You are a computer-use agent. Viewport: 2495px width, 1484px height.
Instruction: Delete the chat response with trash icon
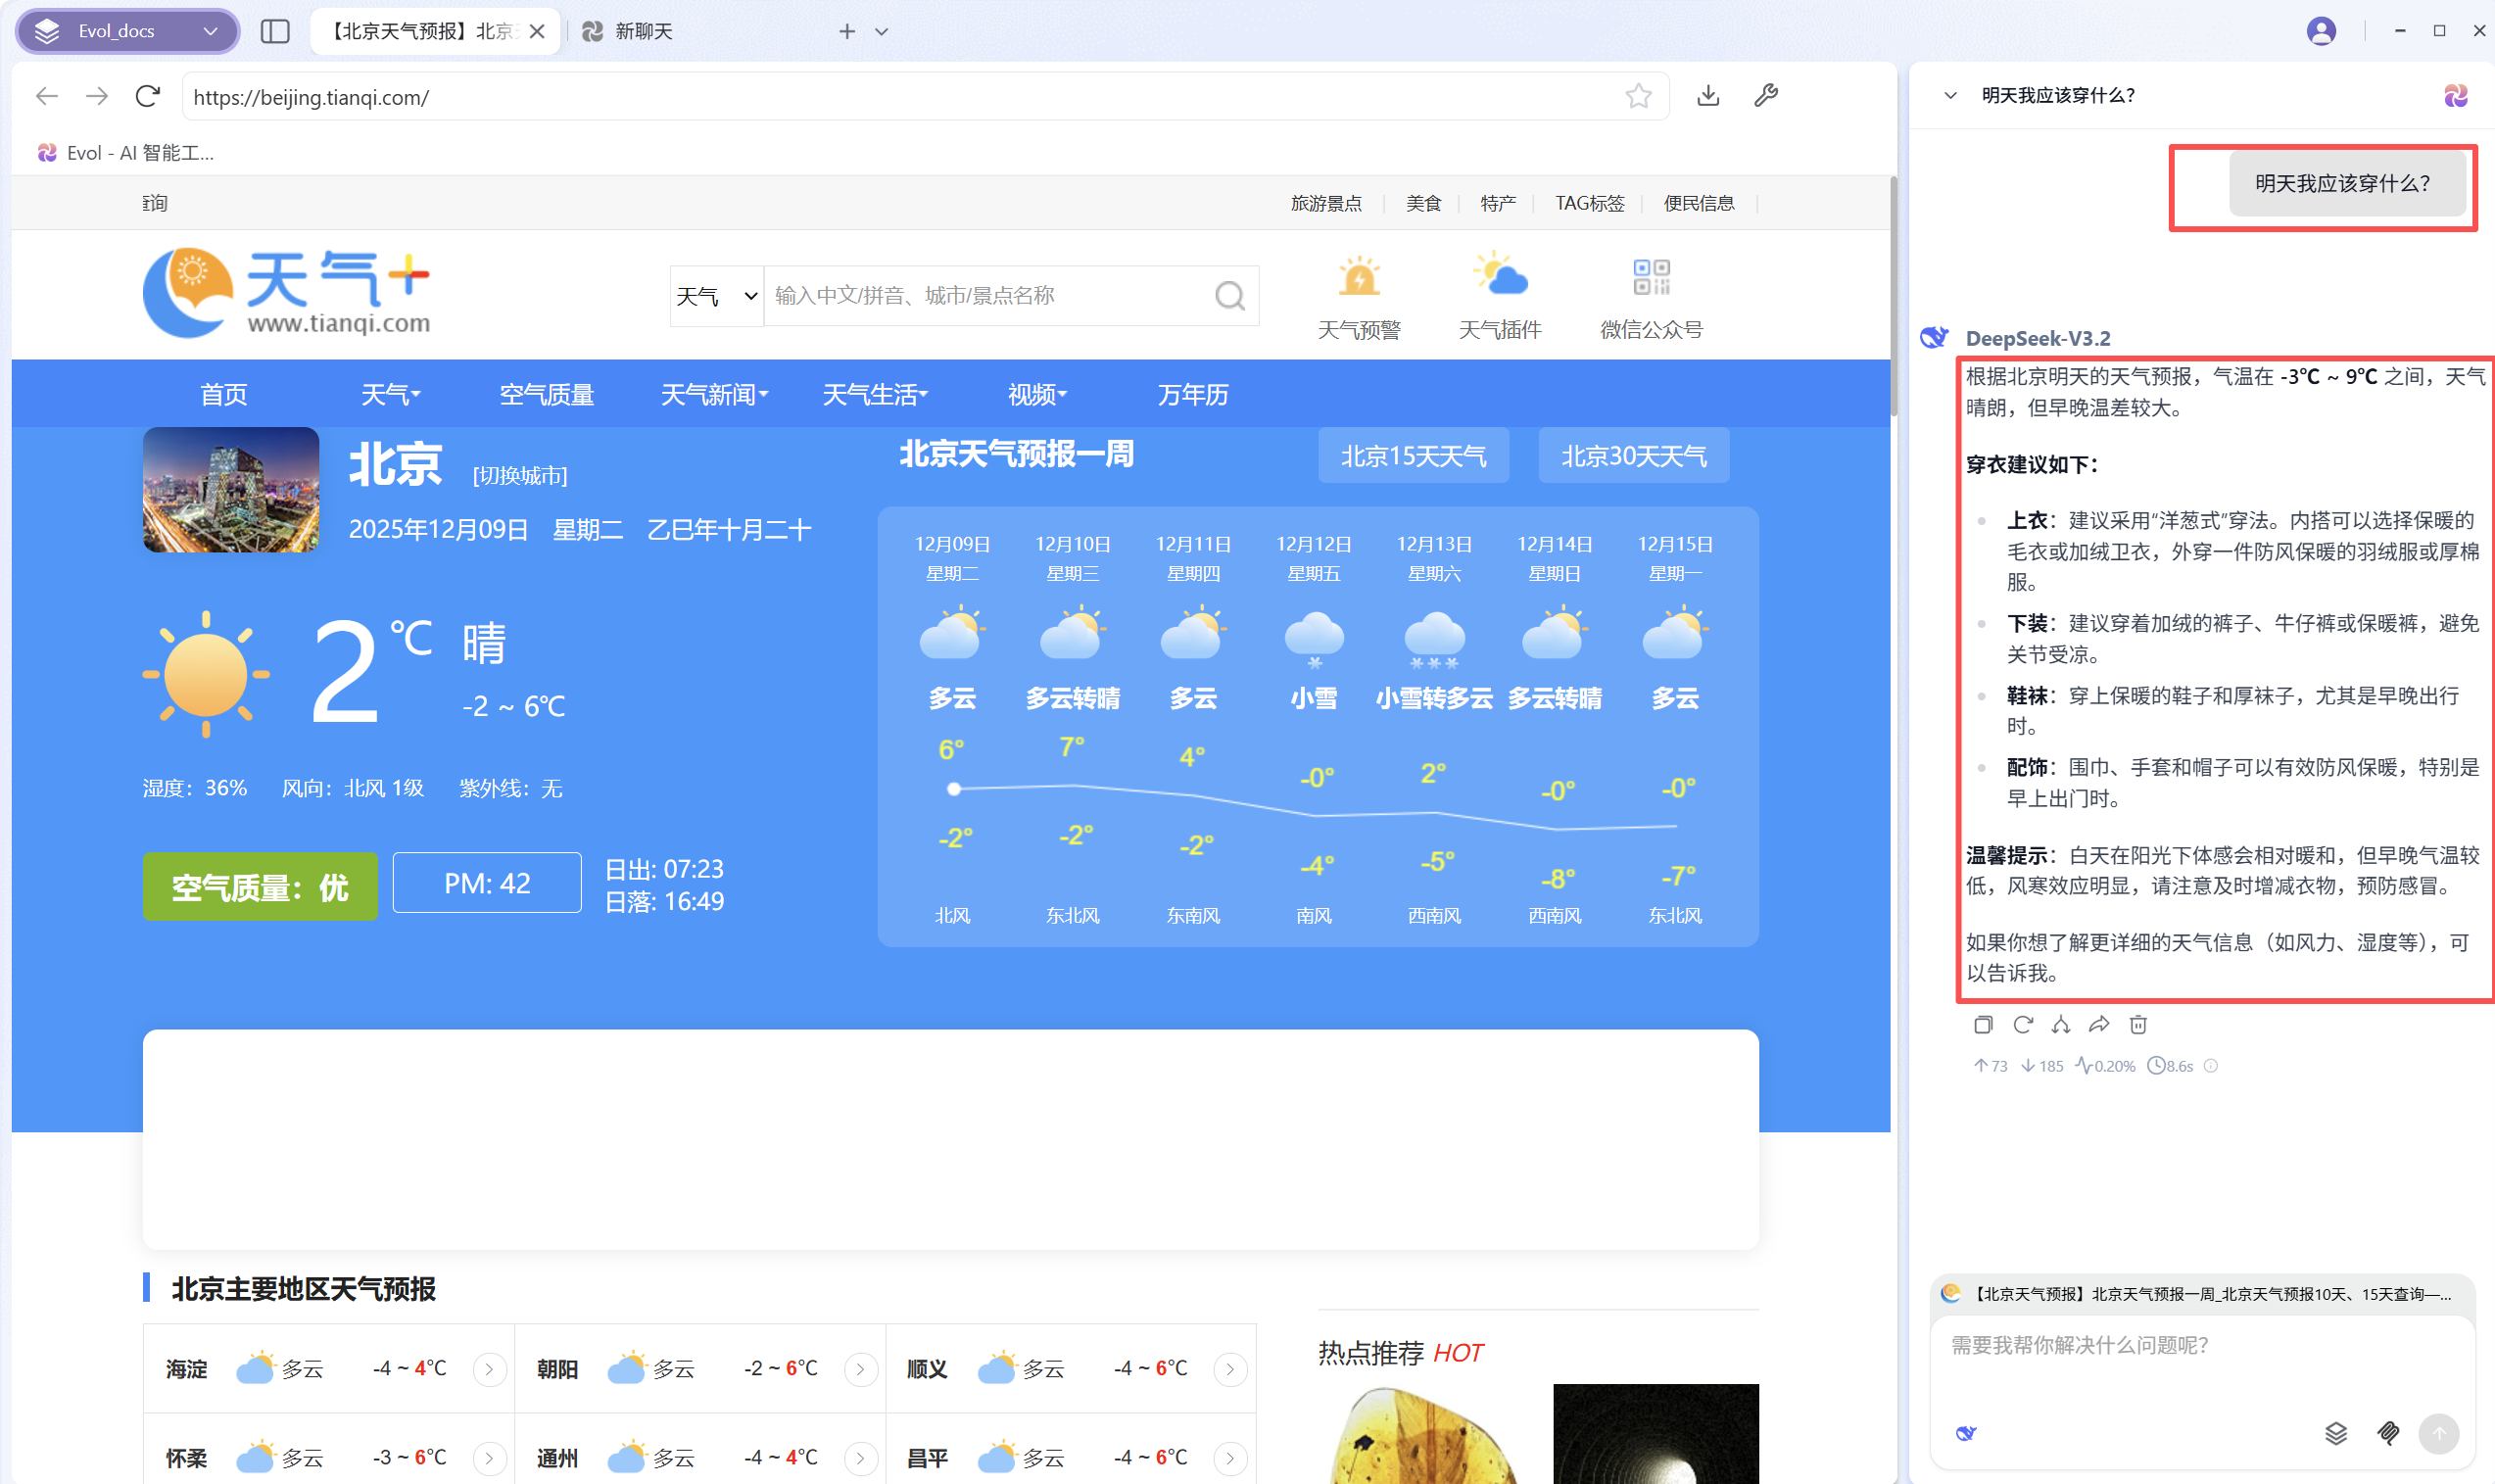[2138, 1024]
